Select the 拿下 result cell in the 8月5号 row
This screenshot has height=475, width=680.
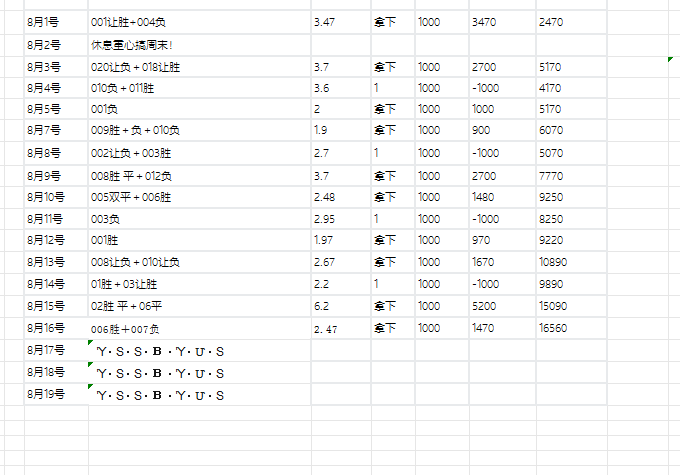click(x=385, y=109)
